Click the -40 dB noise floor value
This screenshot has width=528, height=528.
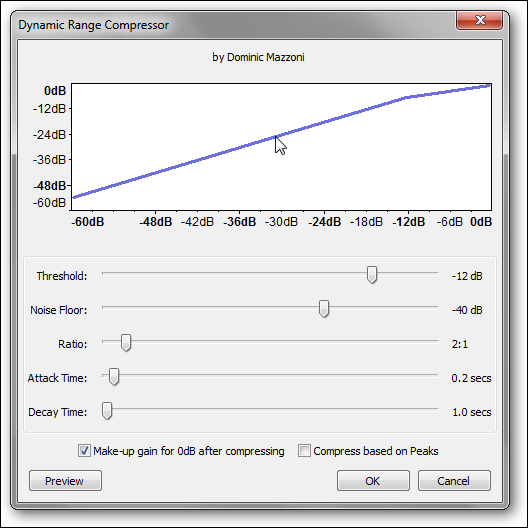[467, 310]
